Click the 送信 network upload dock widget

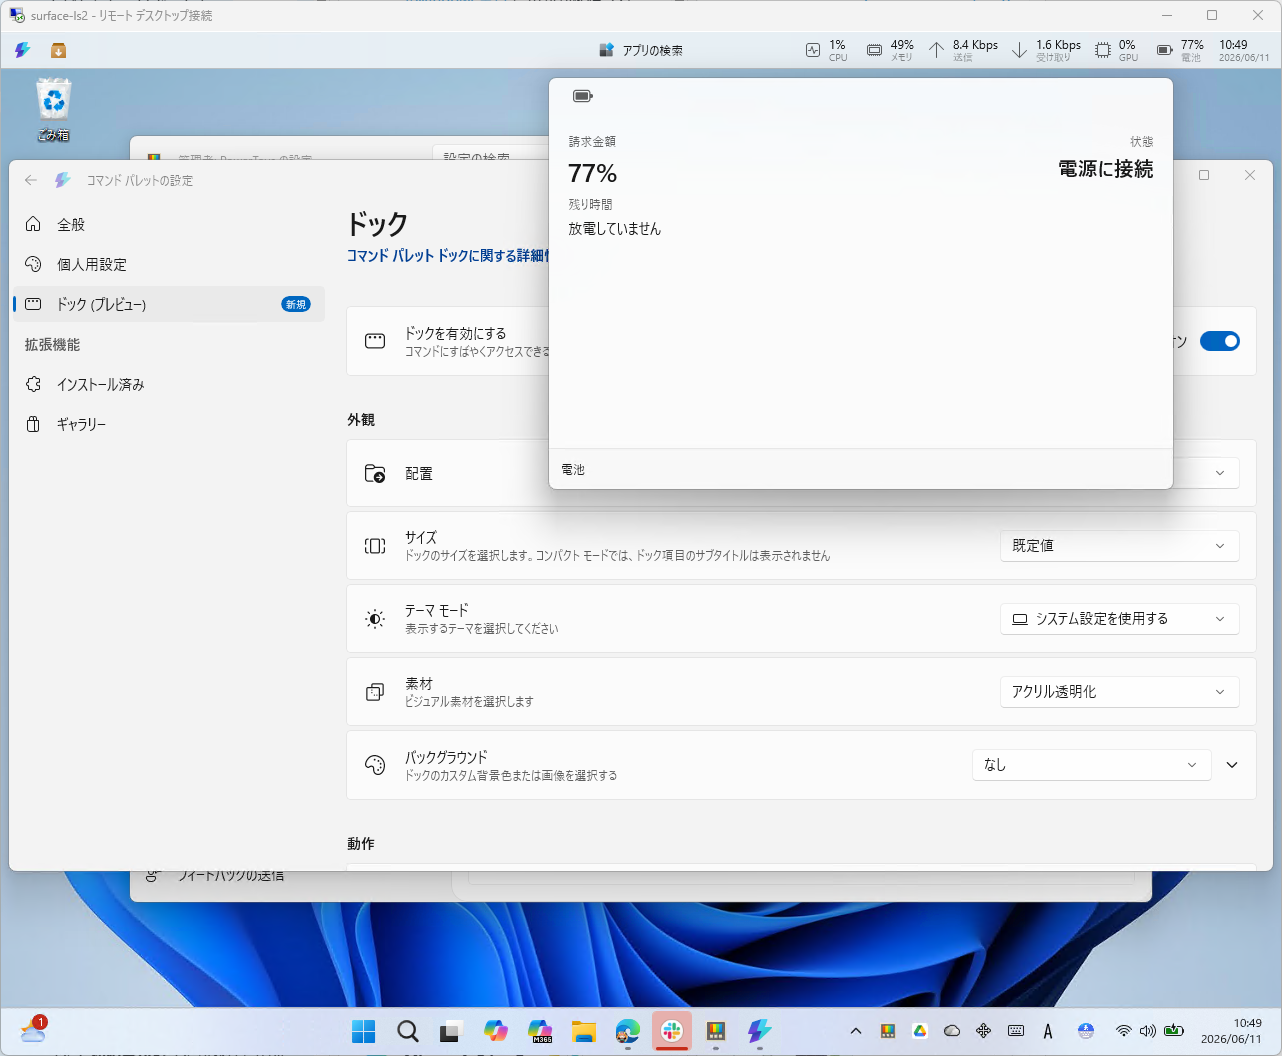964,50
